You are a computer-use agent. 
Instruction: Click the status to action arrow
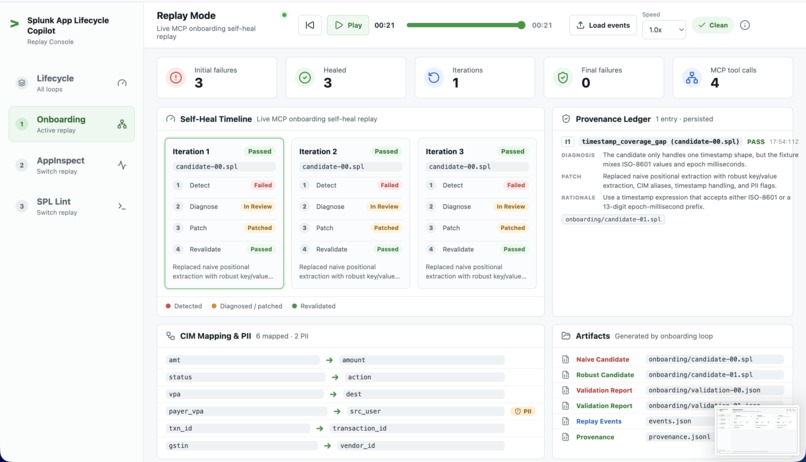pyautogui.click(x=335, y=377)
